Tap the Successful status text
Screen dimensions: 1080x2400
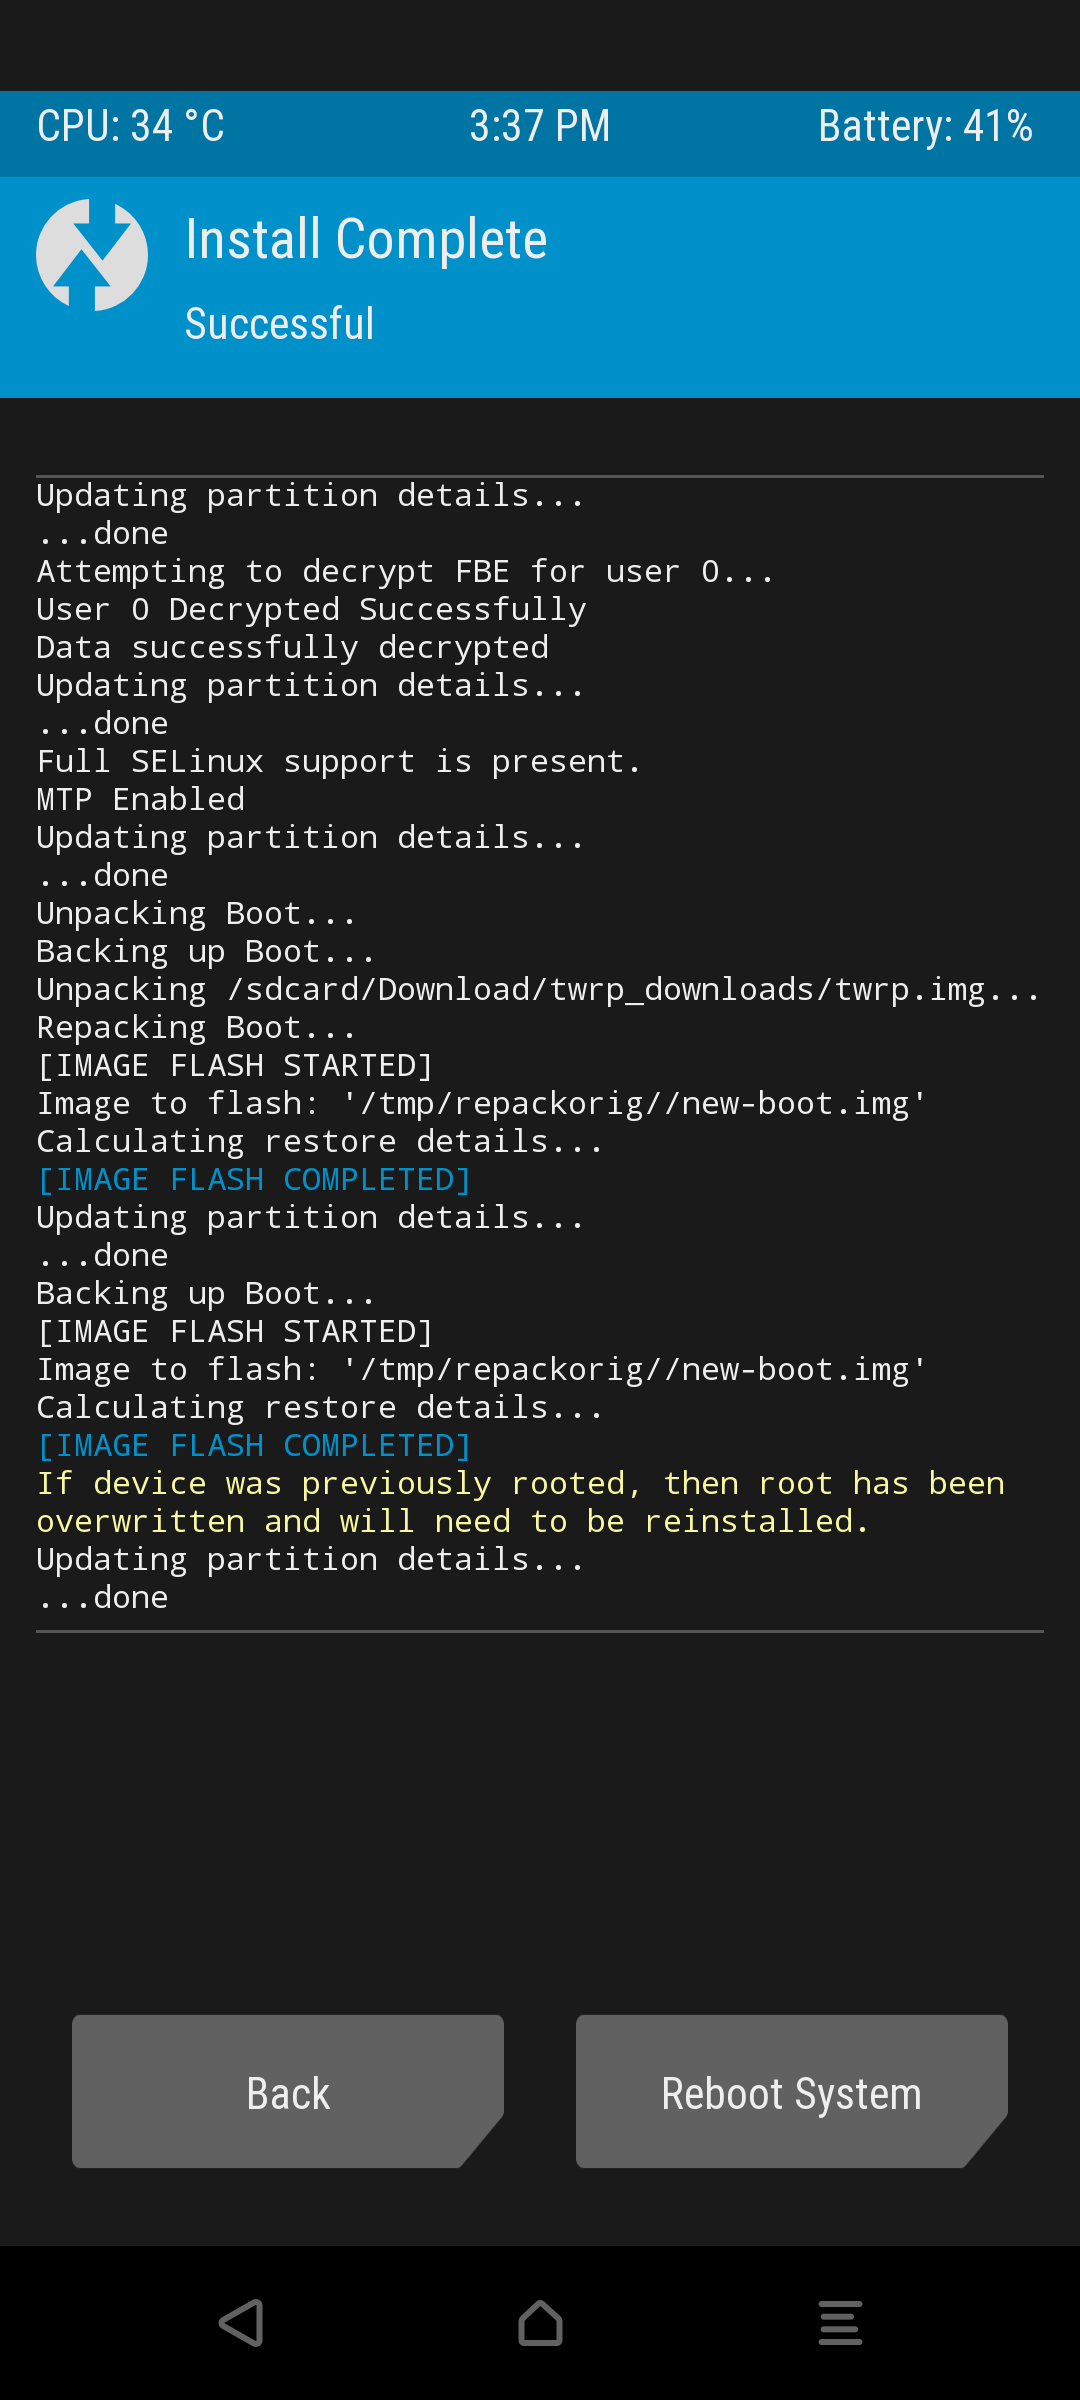pos(280,324)
